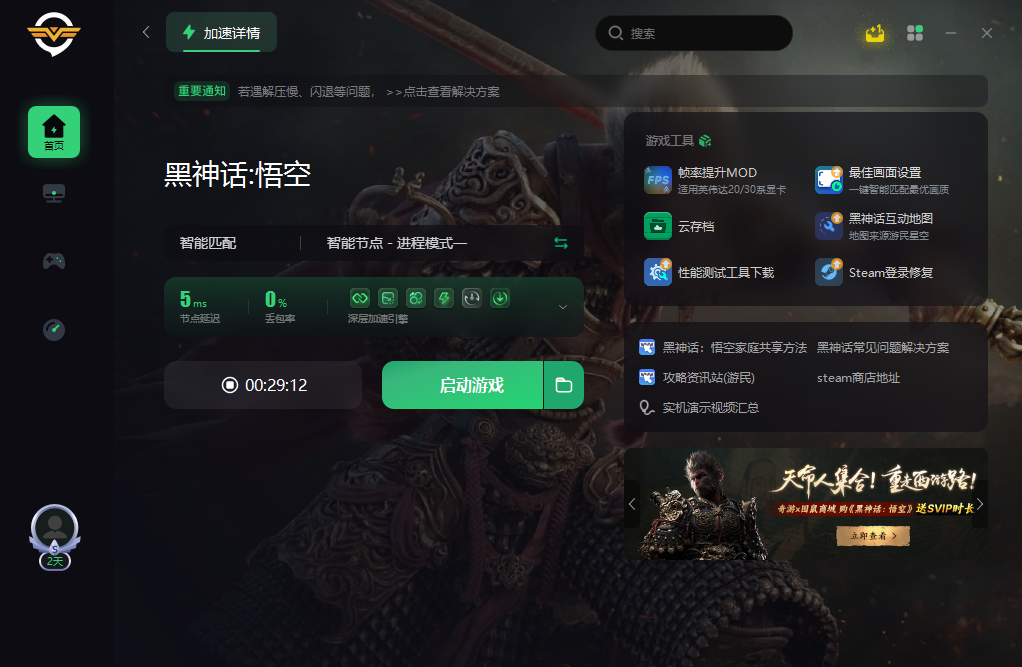Open game folder beside 启动游戏 button
1022x667 pixels.
click(564, 385)
